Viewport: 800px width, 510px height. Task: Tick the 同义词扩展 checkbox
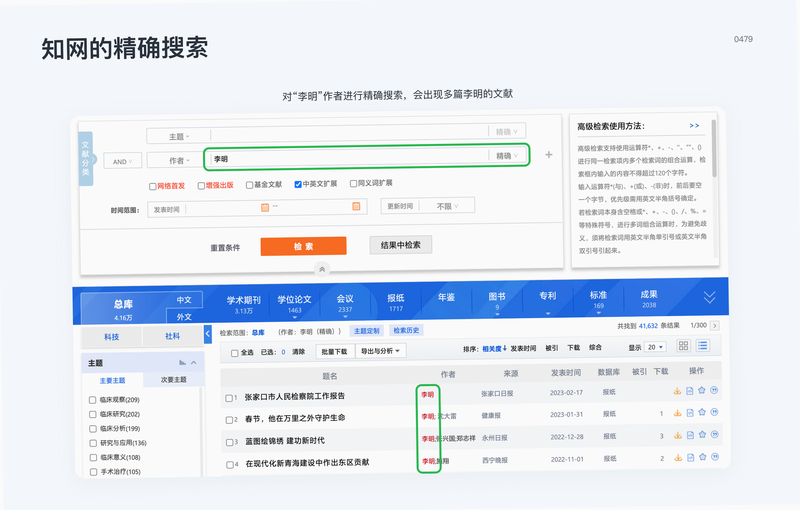point(353,184)
